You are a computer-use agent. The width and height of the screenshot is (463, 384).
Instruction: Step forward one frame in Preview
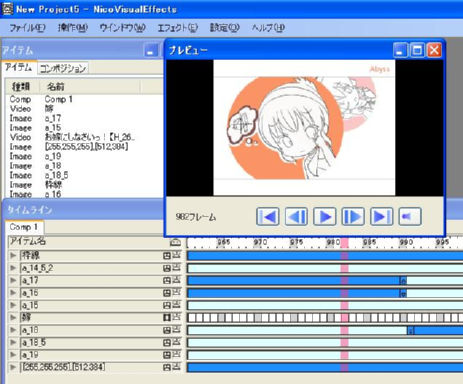point(353,217)
